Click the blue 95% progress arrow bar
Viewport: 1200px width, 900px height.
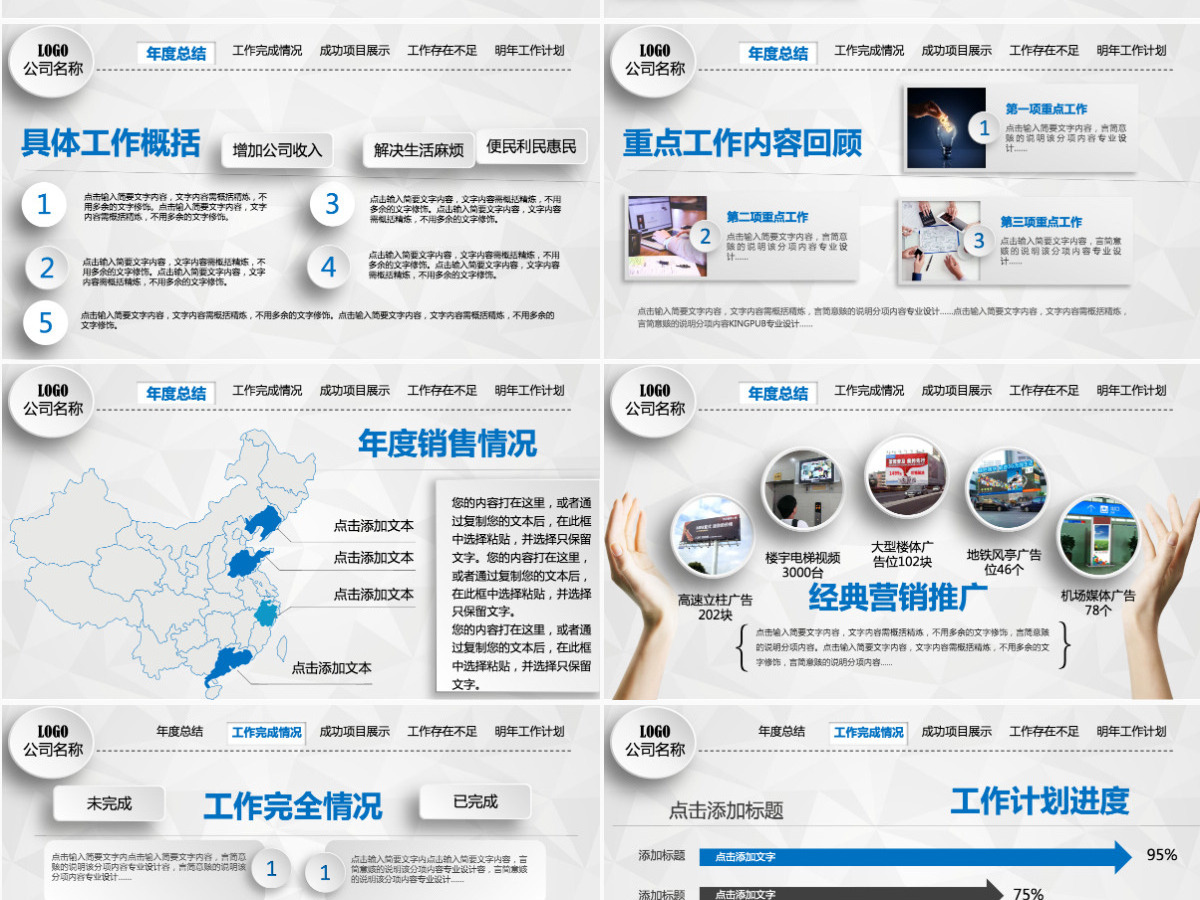click(915, 856)
